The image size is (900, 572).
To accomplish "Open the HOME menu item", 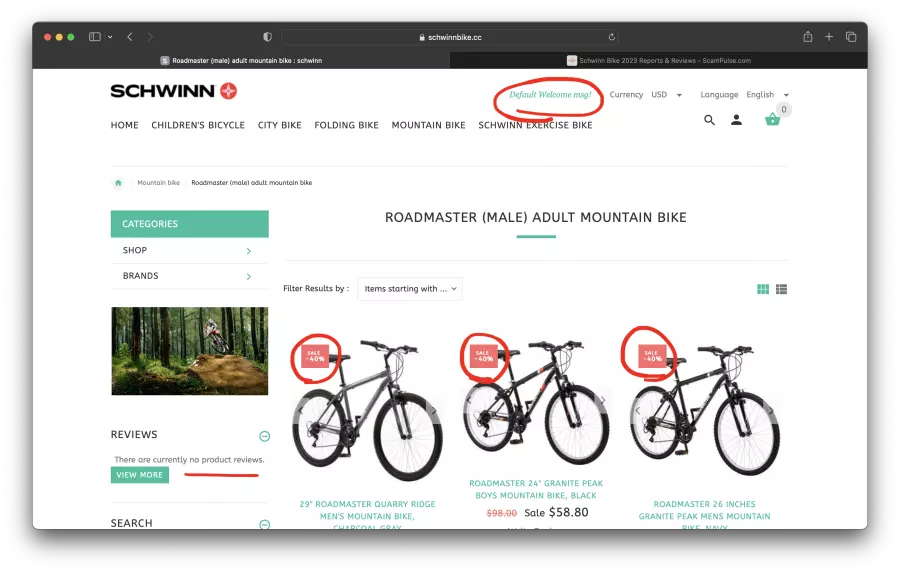I will coord(125,125).
